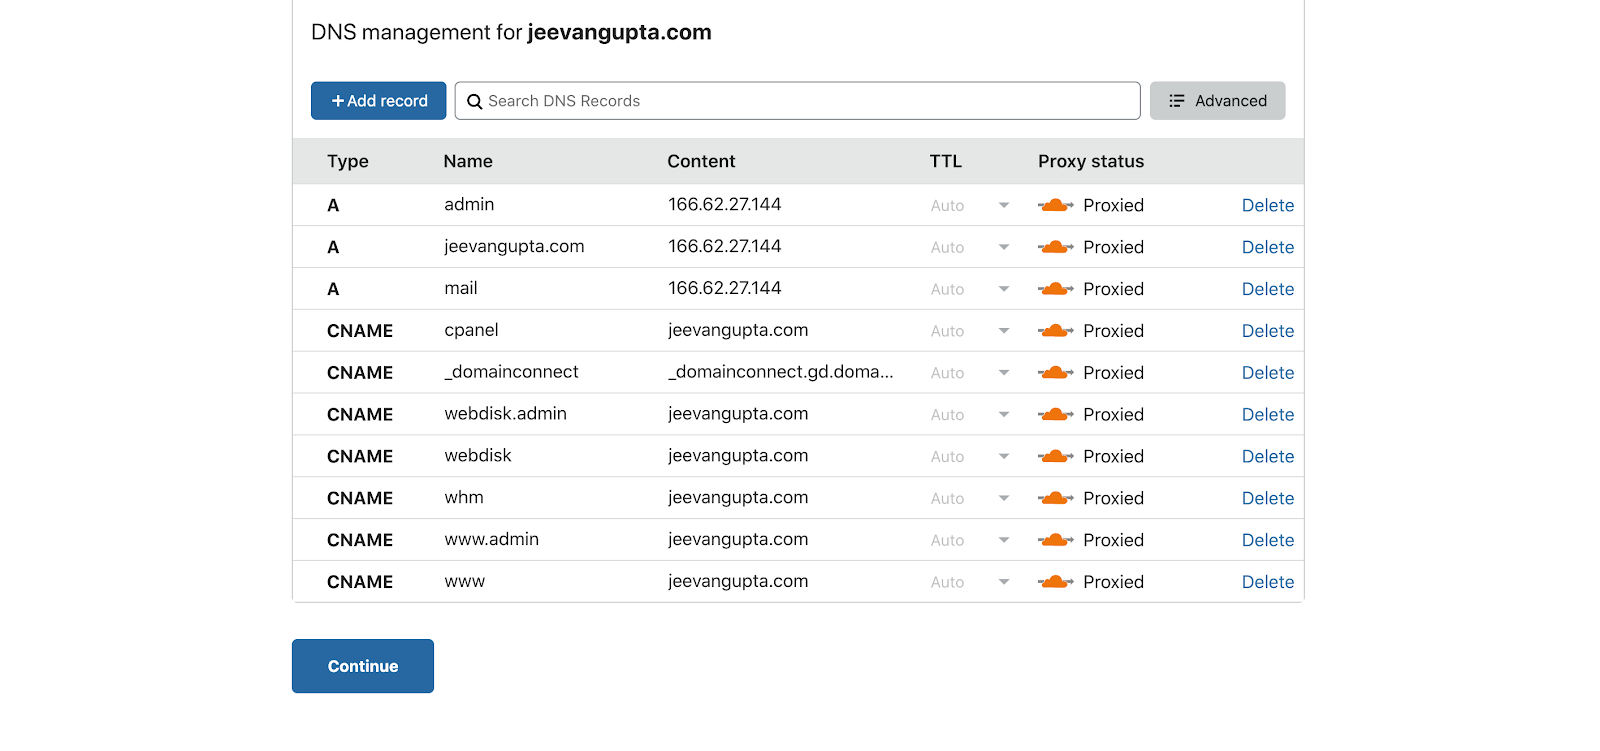Select the admin name cell

(469, 204)
